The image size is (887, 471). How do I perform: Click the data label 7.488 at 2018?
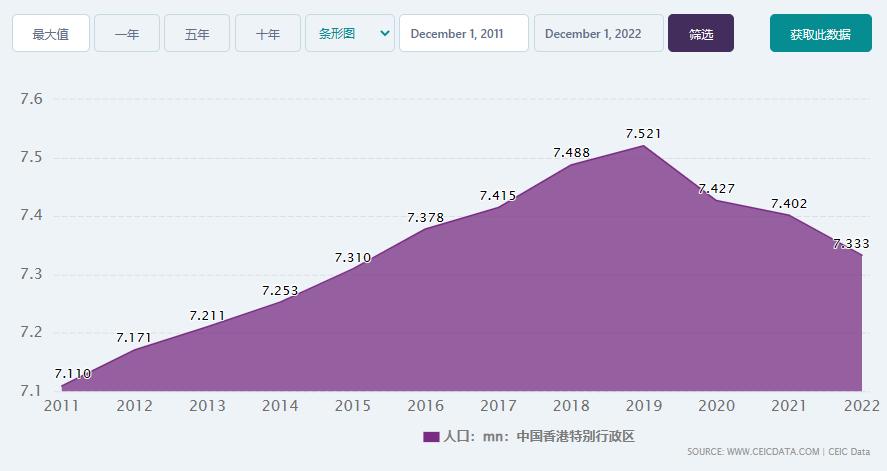(x=571, y=153)
